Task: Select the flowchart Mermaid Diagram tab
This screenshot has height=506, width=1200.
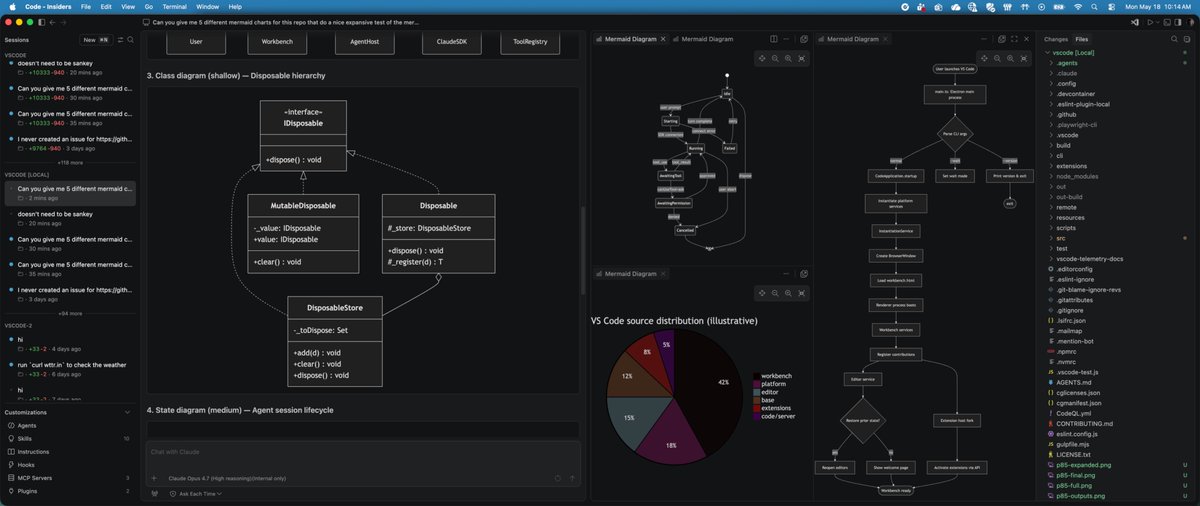Action: tap(852, 39)
